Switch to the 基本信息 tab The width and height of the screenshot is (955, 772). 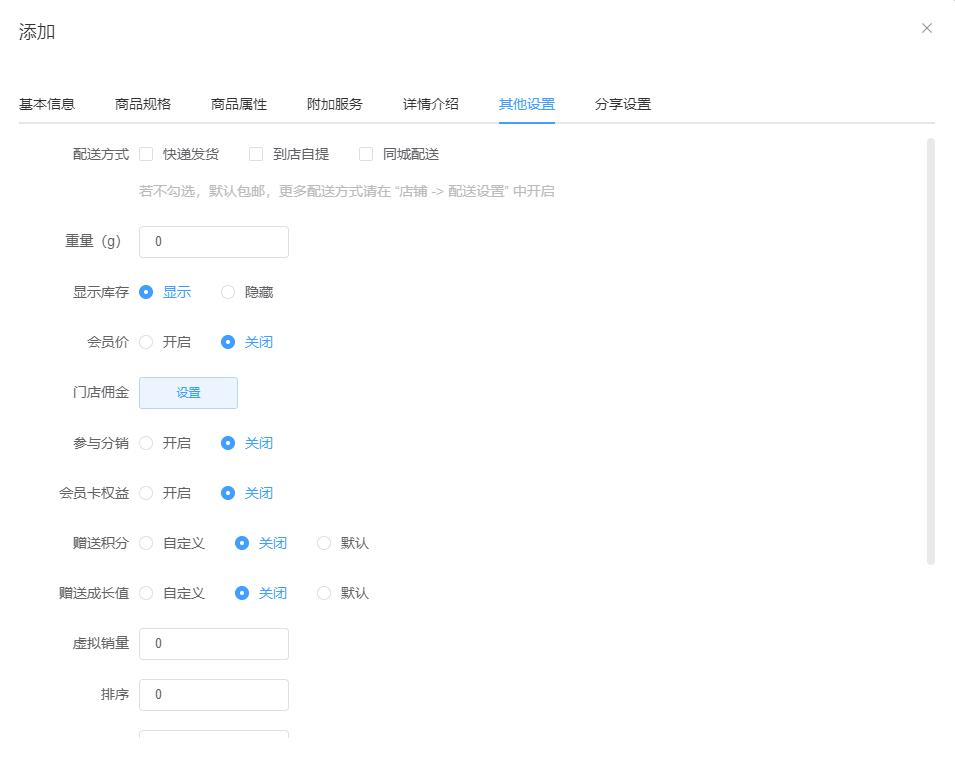tap(47, 104)
